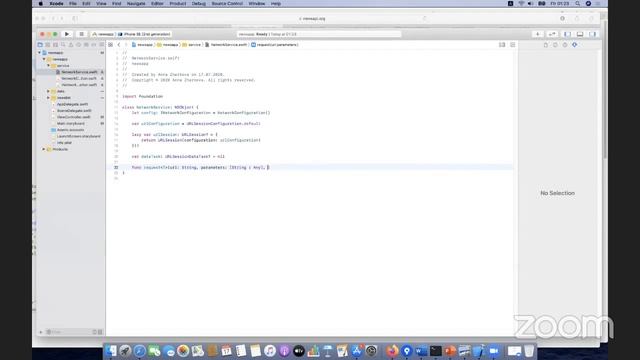Open the Trash in the Dock

tap(529, 351)
